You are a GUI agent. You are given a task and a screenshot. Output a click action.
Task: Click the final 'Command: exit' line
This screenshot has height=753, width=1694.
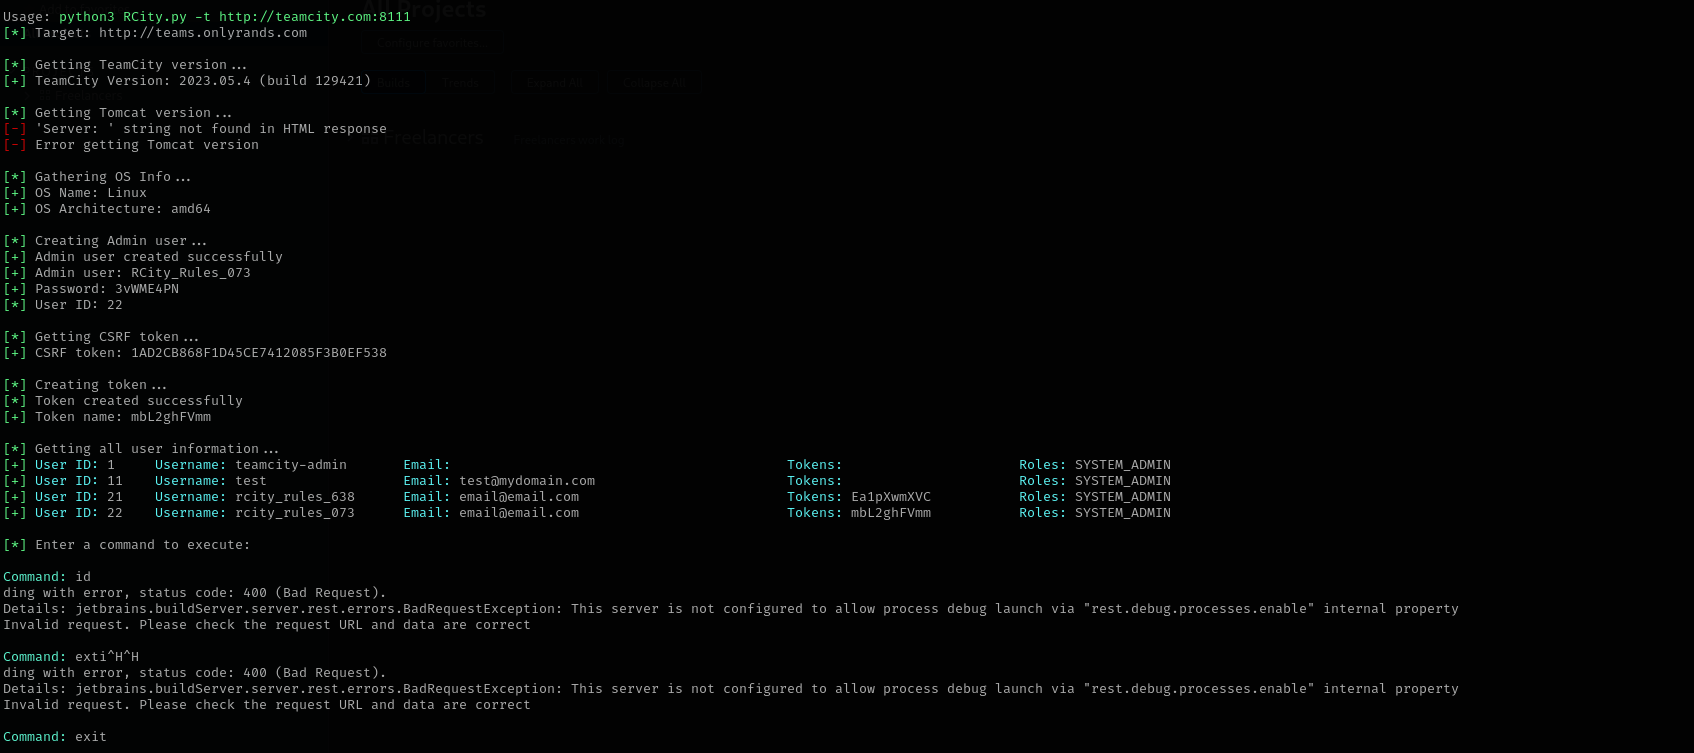55,737
